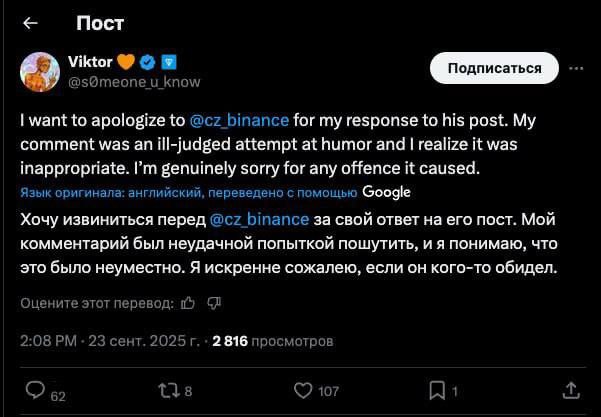Click the share upload icon
The image size is (601, 417).
570,389
